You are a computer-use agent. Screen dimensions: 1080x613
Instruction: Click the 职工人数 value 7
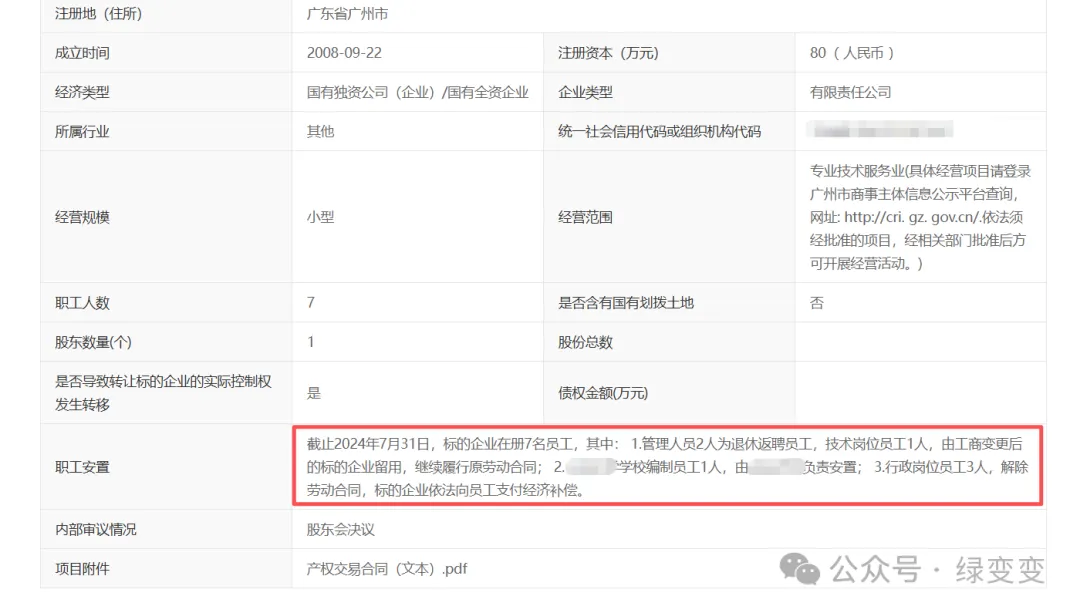pos(311,303)
